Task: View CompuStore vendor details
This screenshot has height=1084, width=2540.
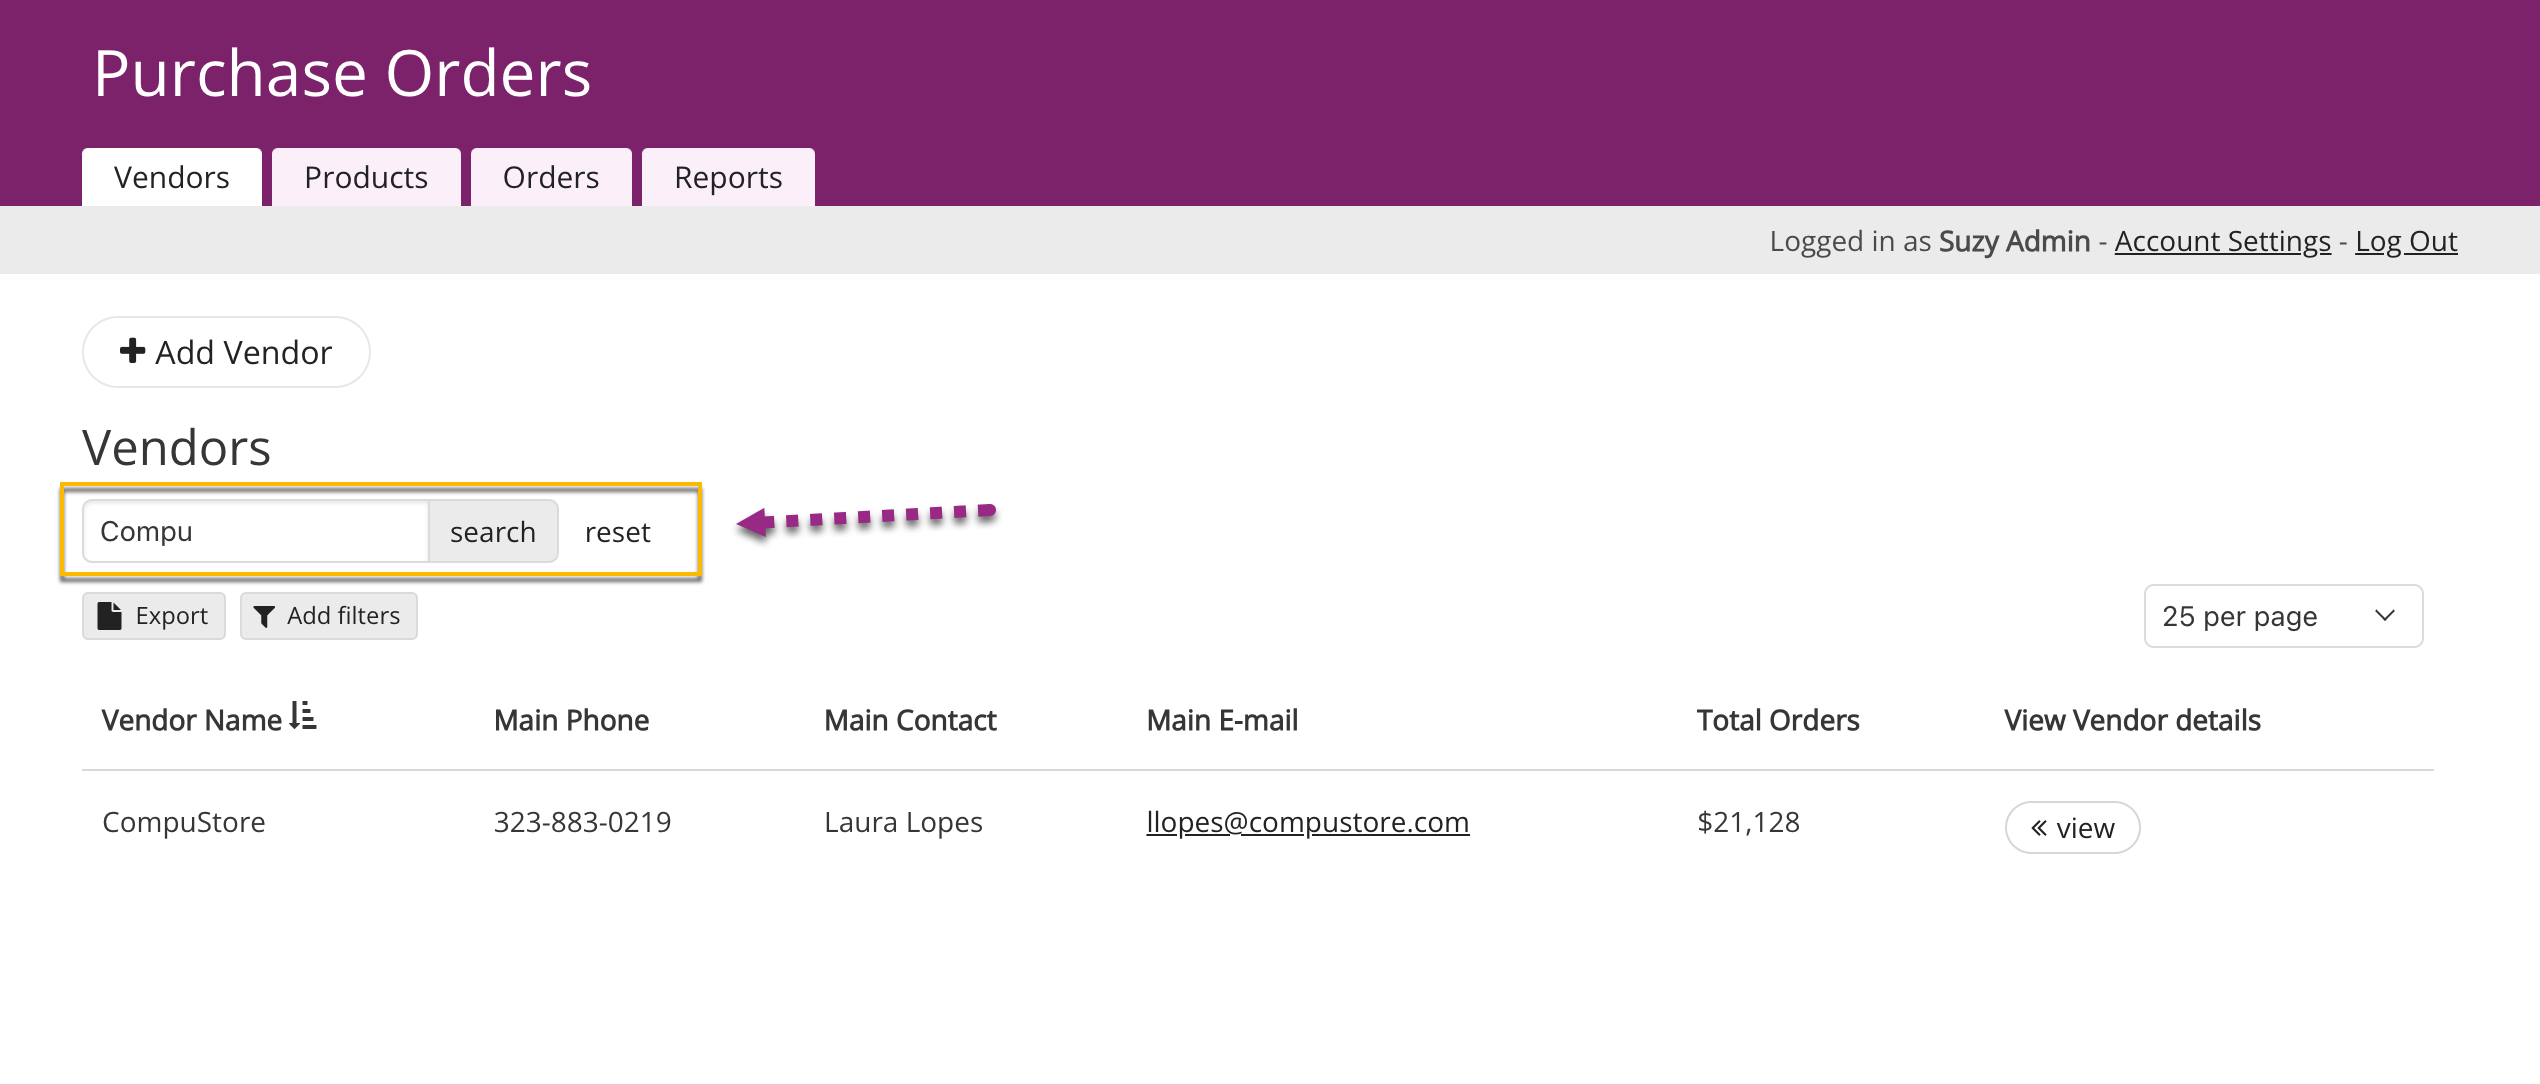Action: point(2072,827)
